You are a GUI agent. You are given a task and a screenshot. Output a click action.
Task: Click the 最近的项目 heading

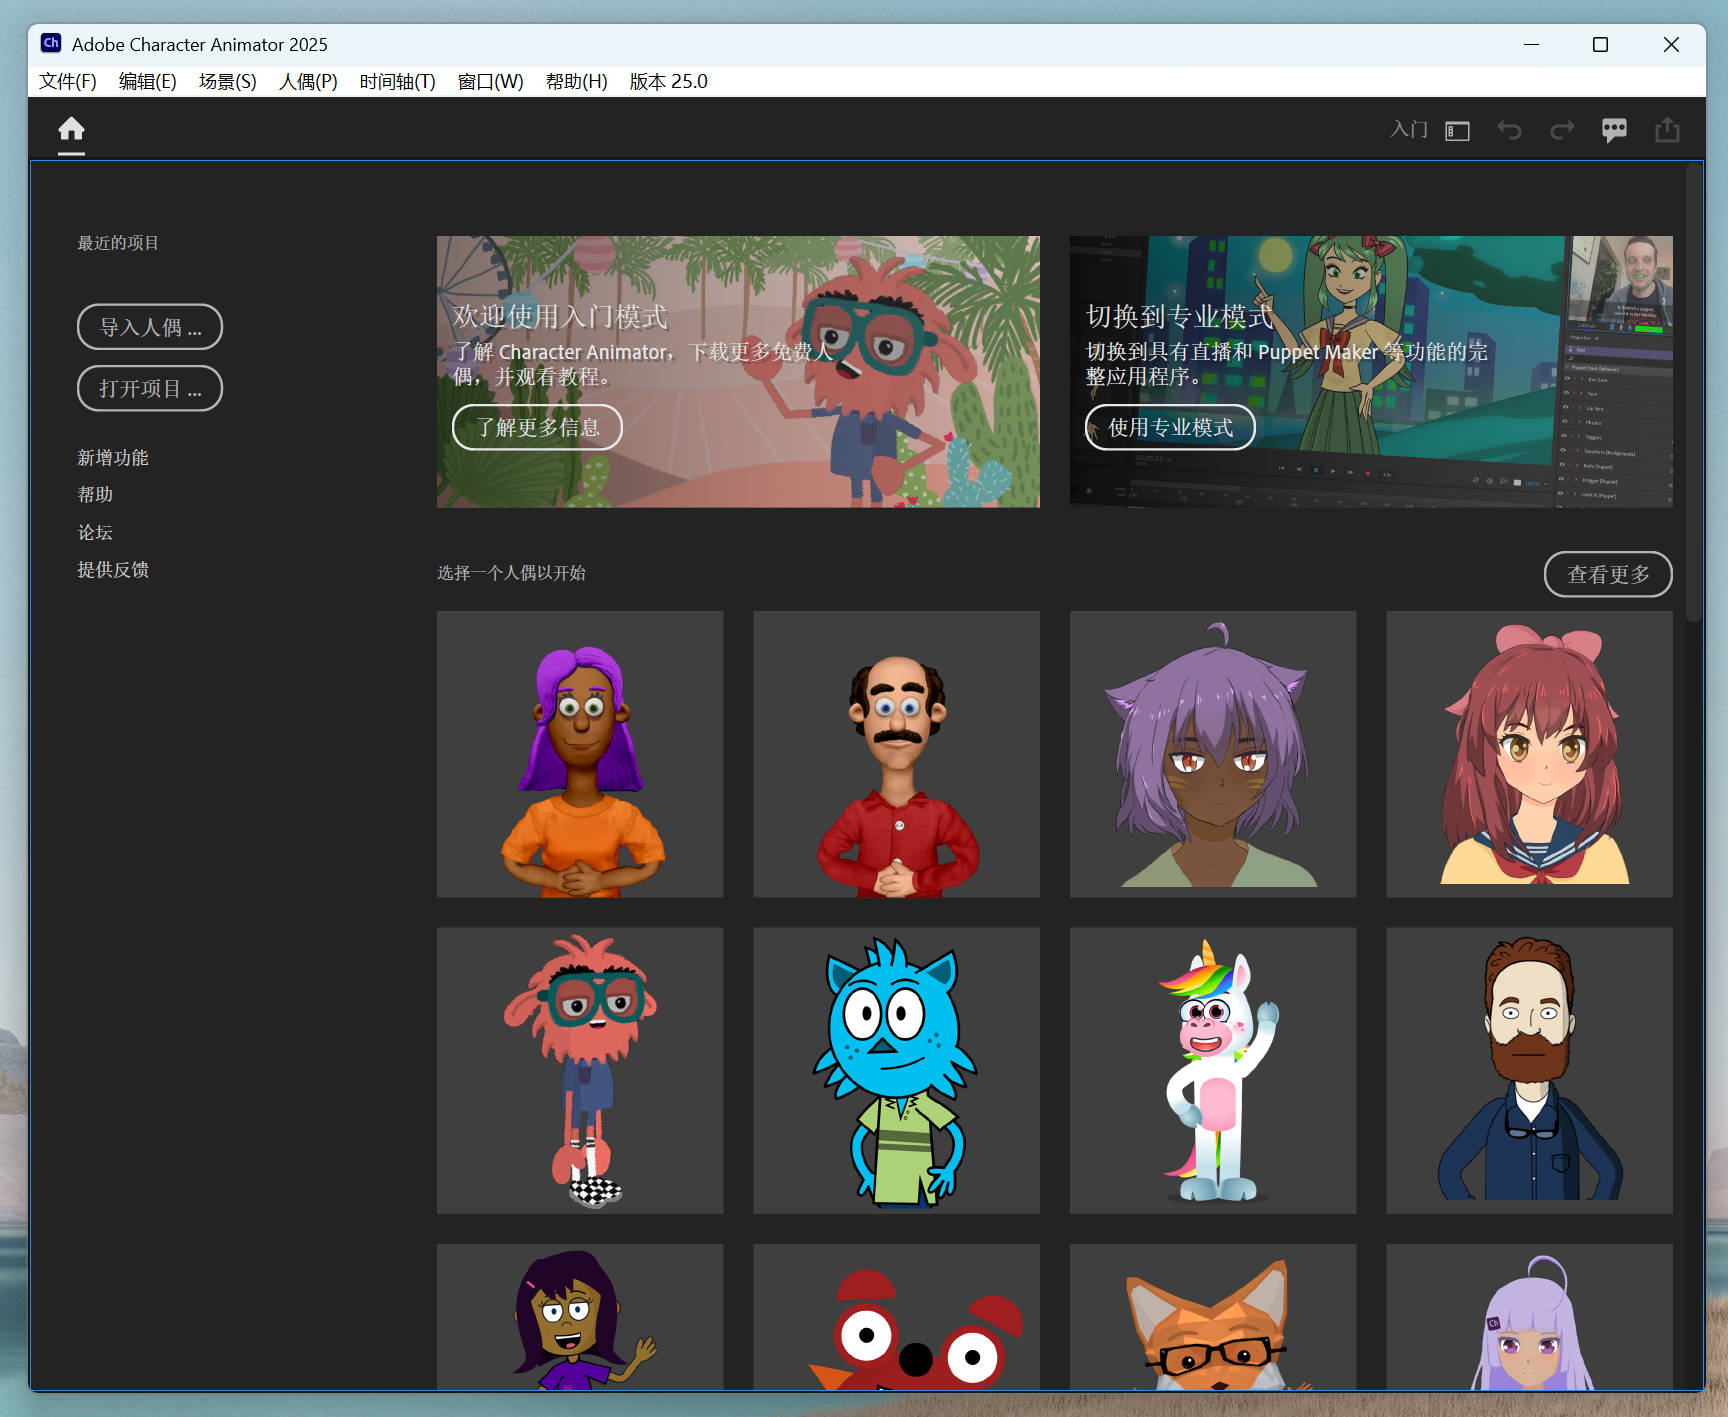click(x=118, y=243)
